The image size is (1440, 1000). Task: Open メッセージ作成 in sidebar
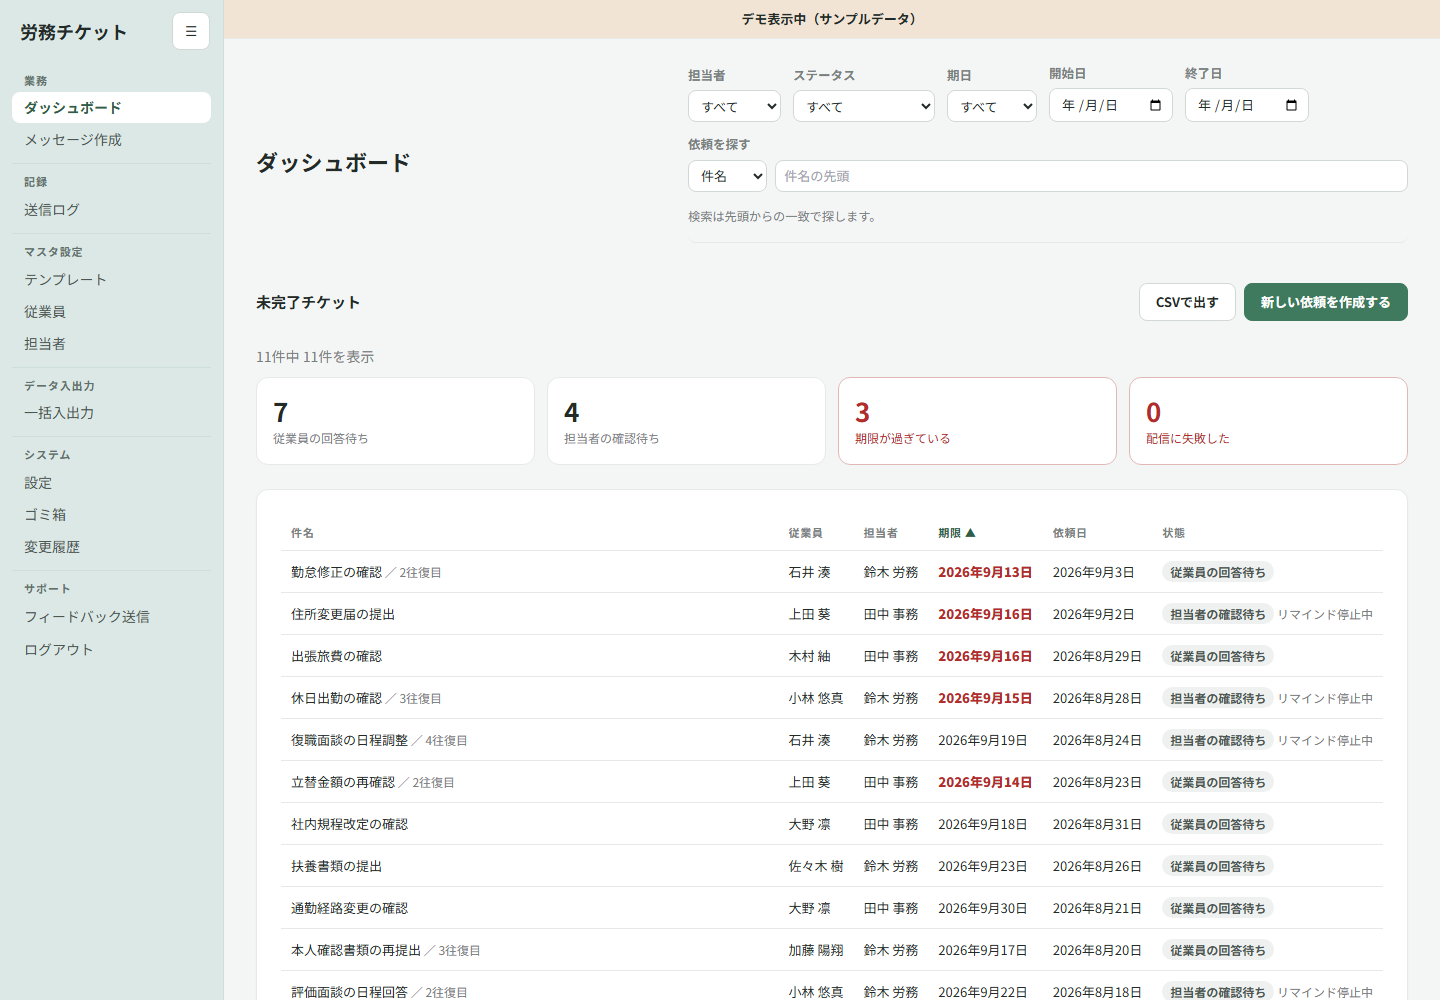[111, 140]
